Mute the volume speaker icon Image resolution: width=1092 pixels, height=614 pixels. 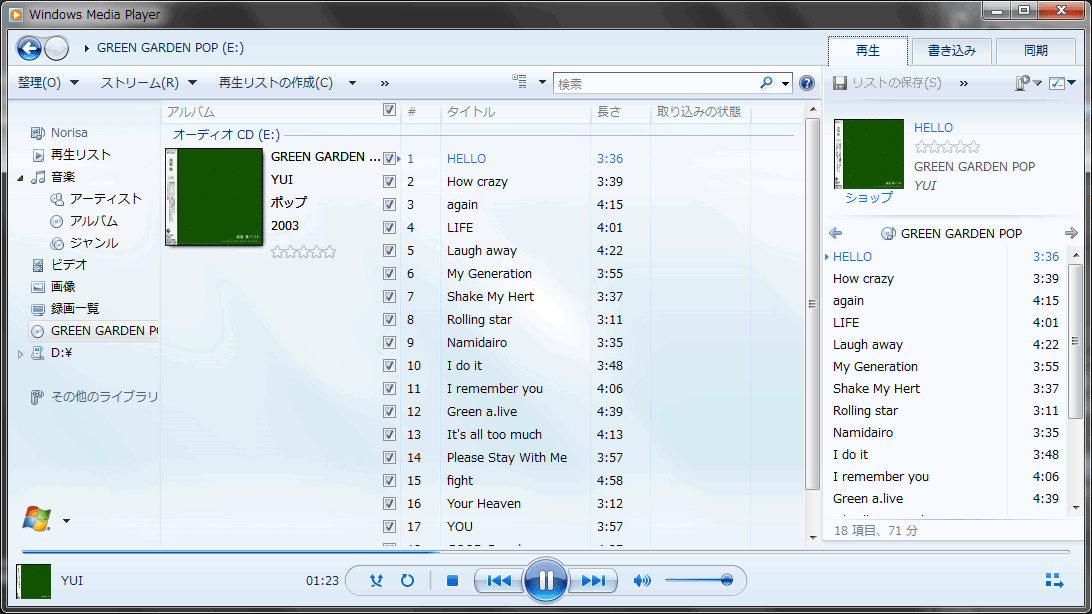click(642, 581)
